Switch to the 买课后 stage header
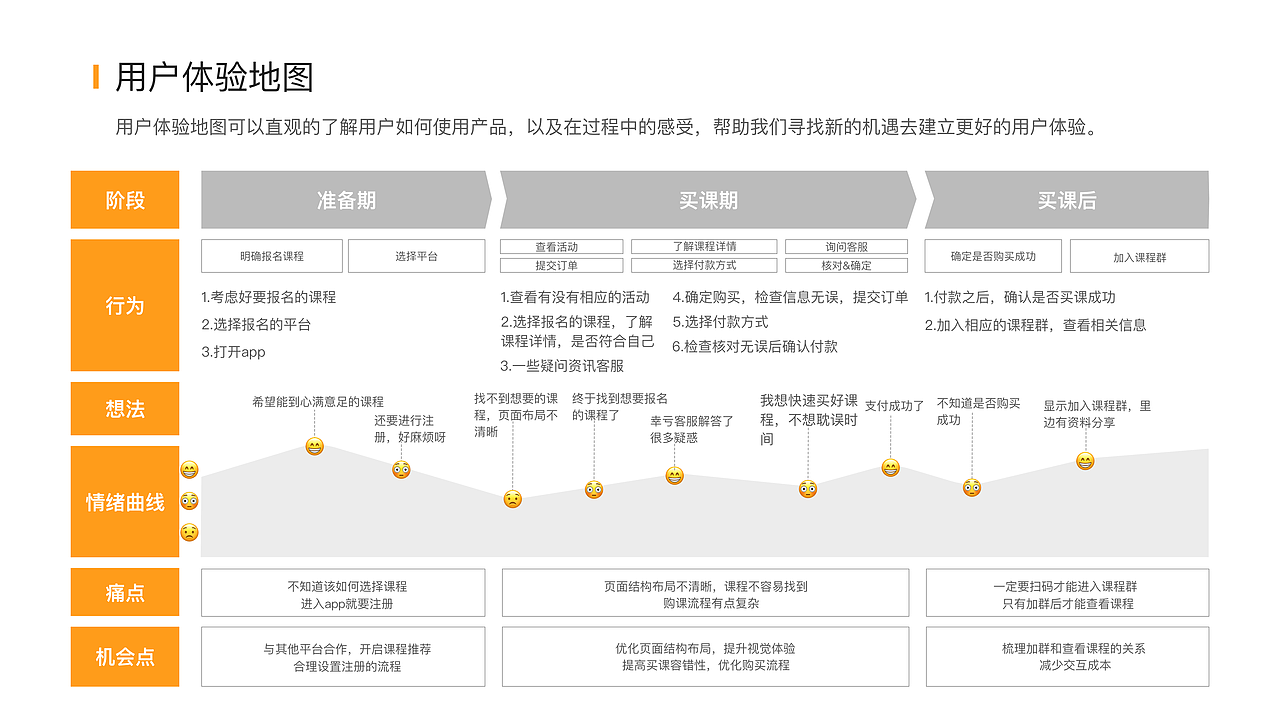 point(1065,199)
